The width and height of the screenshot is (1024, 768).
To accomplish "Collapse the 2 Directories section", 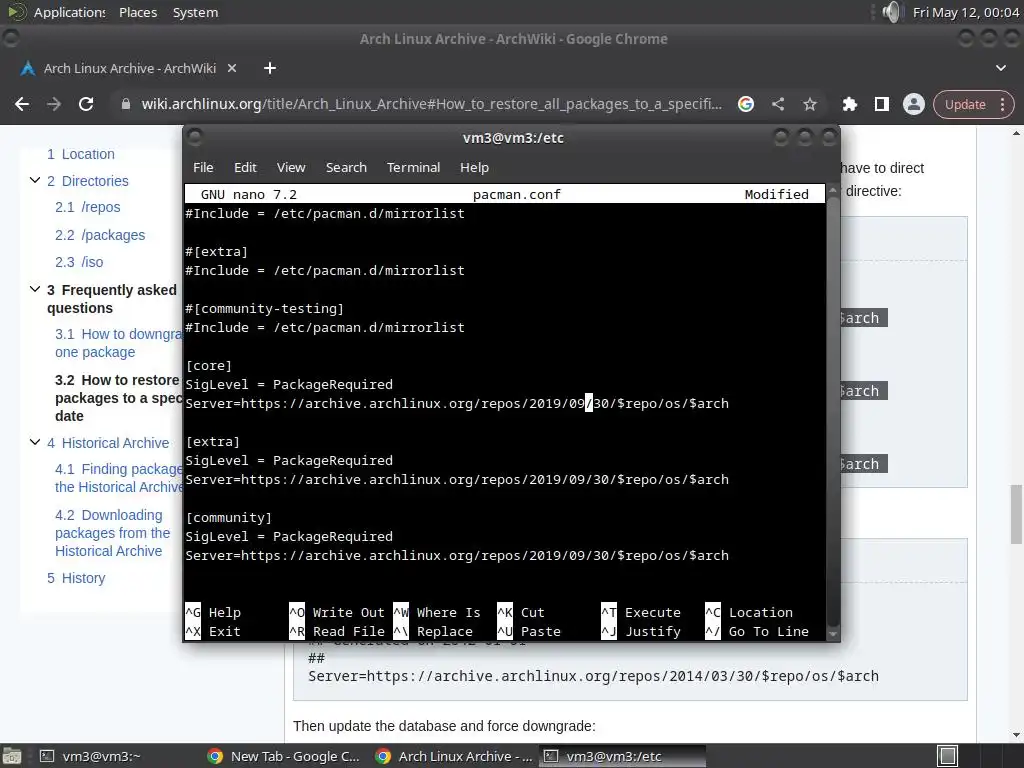I will (x=35, y=180).
